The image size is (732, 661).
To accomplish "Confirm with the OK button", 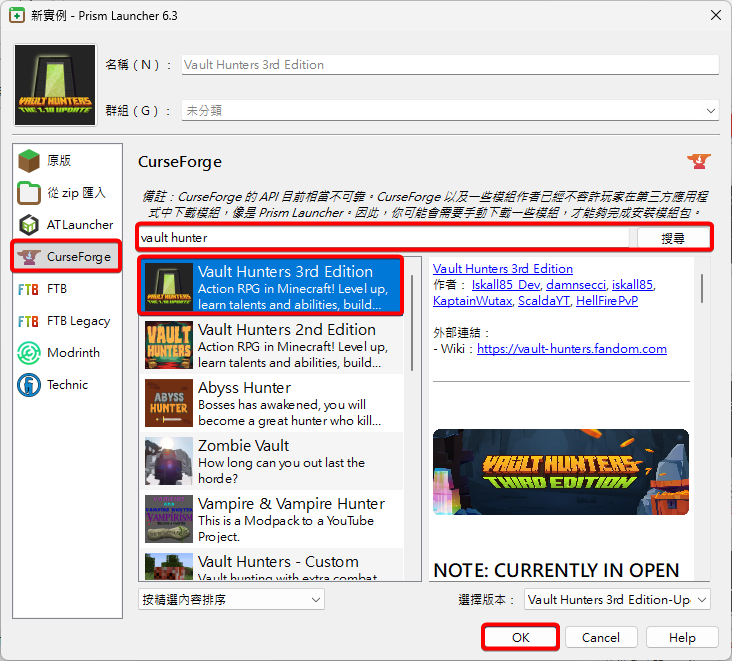I will point(520,637).
